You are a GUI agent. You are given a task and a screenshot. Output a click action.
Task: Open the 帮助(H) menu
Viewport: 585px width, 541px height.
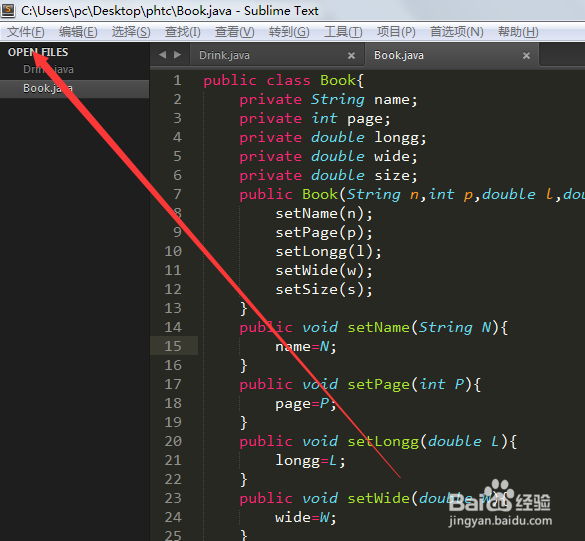click(x=518, y=32)
